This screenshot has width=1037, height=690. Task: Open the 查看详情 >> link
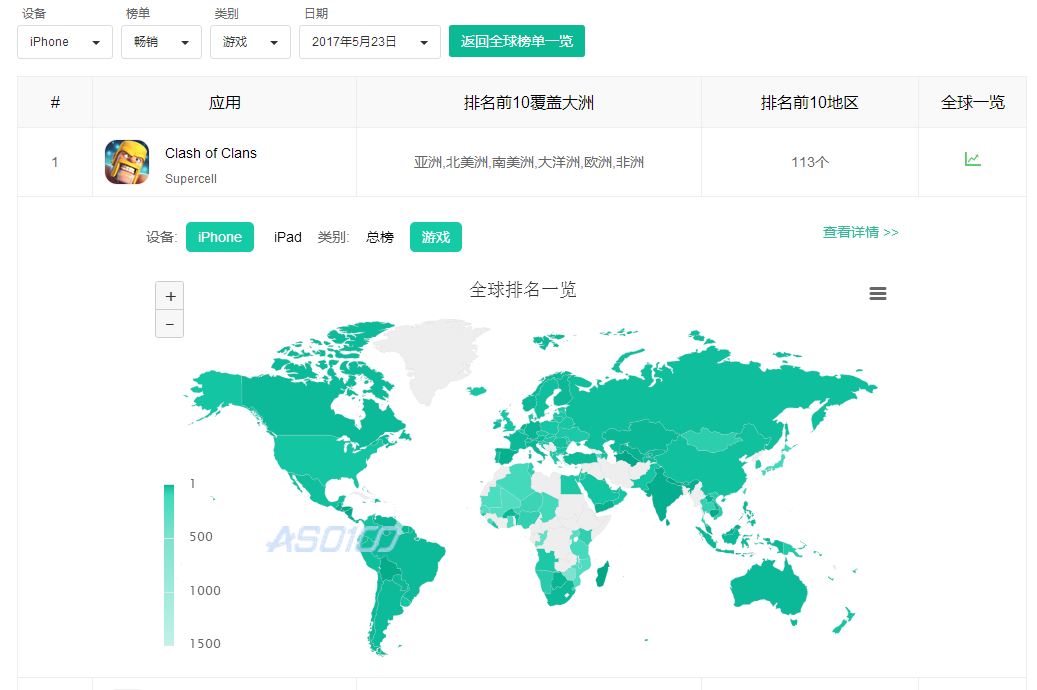pos(860,232)
